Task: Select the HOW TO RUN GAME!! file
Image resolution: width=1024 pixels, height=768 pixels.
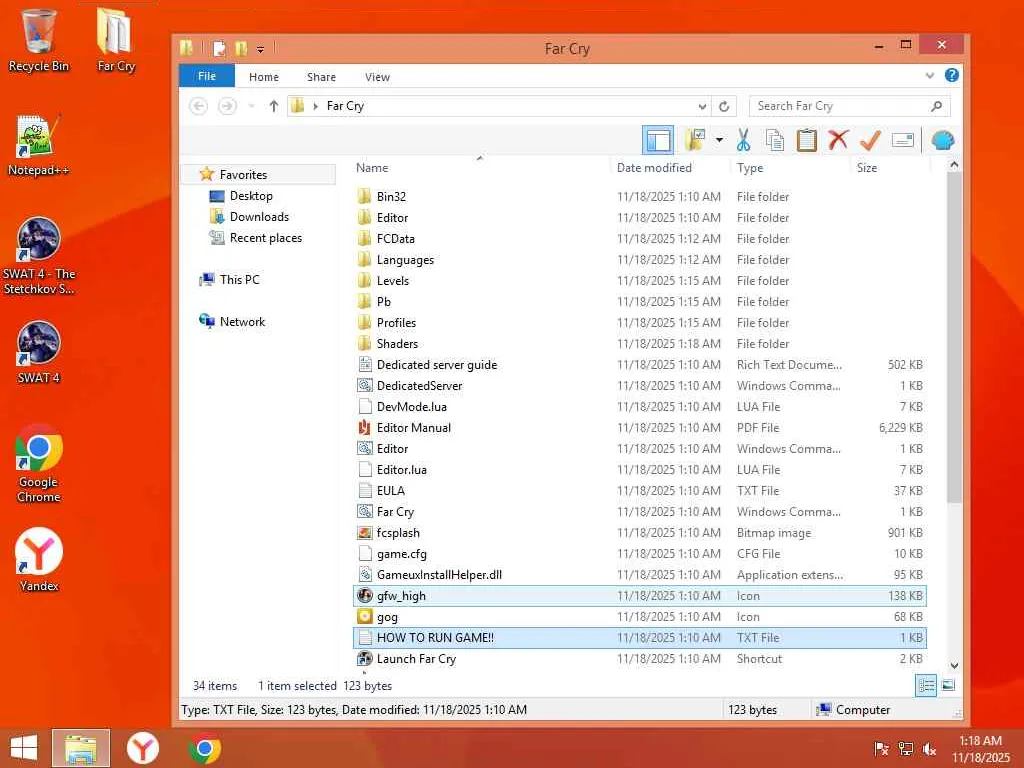Action: point(639,637)
